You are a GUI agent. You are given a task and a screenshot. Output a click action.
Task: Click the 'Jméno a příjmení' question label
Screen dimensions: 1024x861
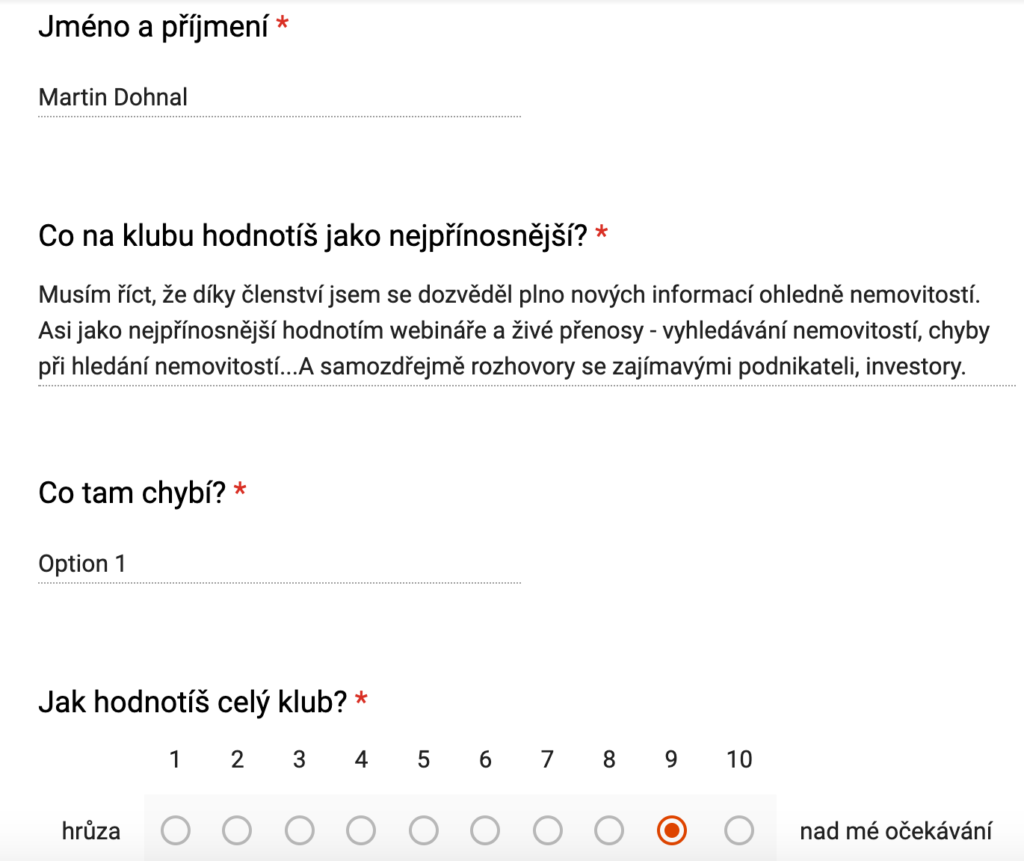click(153, 27)
